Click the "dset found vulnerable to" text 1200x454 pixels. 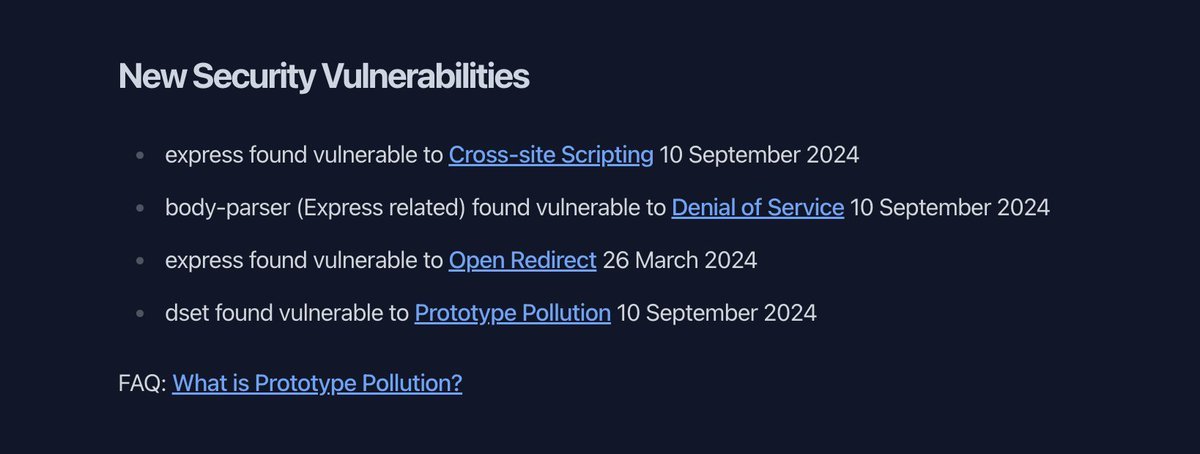287,313
